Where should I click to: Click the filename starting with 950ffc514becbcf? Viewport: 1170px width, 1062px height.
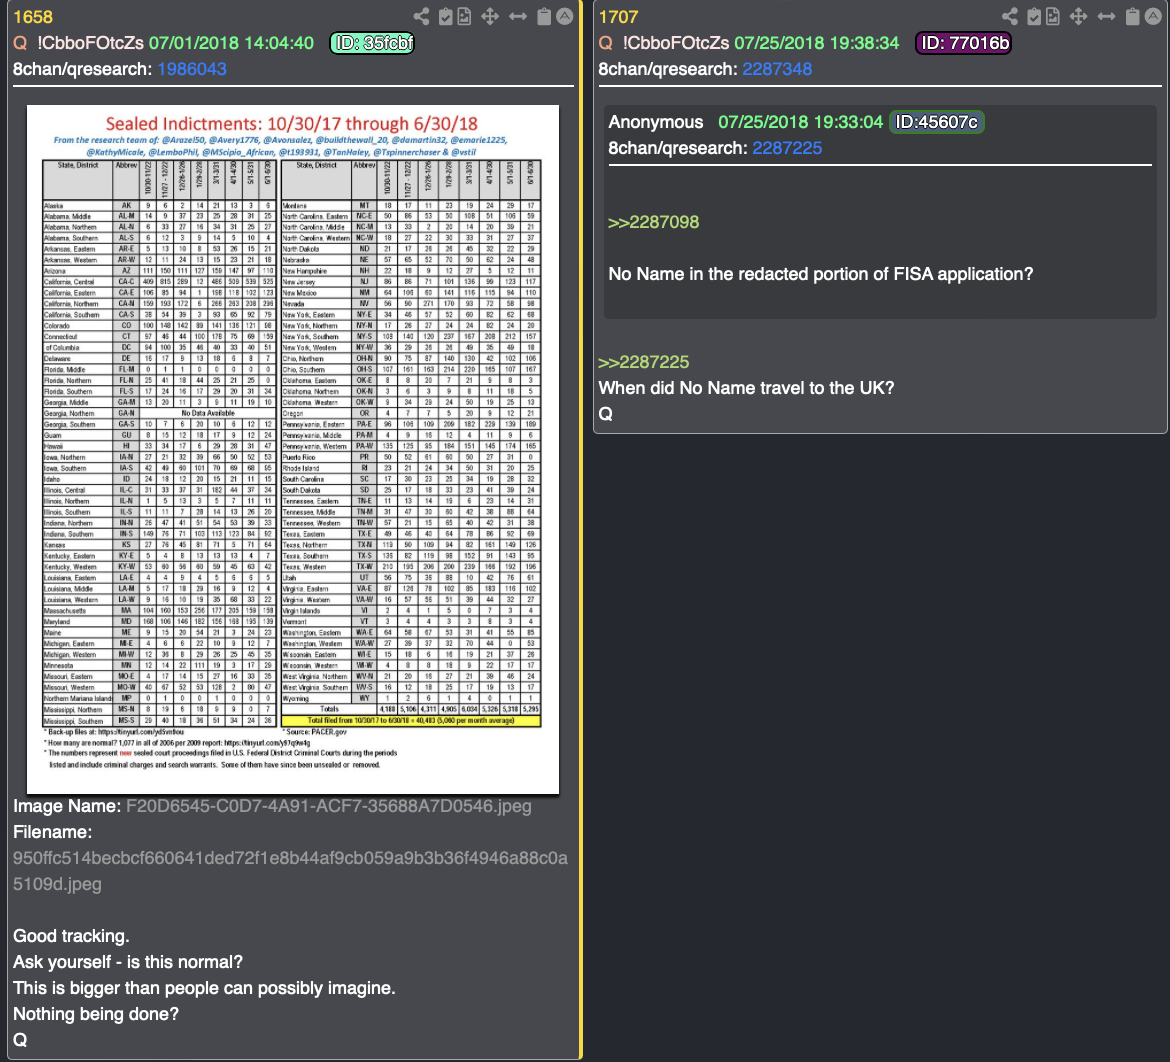click(x=290, y=872)
